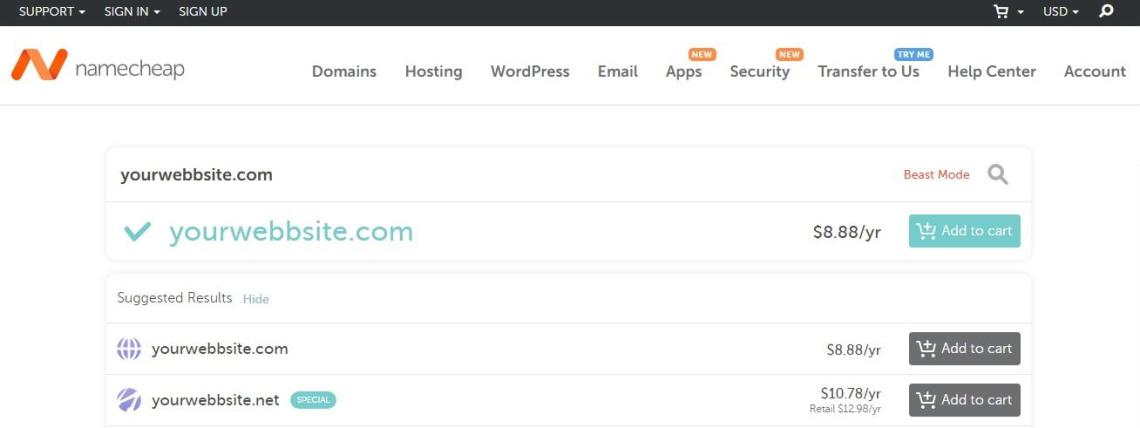Click the yourwebbsite.net domain name
This screenshot has width=1140, height=428.
click(x=215, y=400)
